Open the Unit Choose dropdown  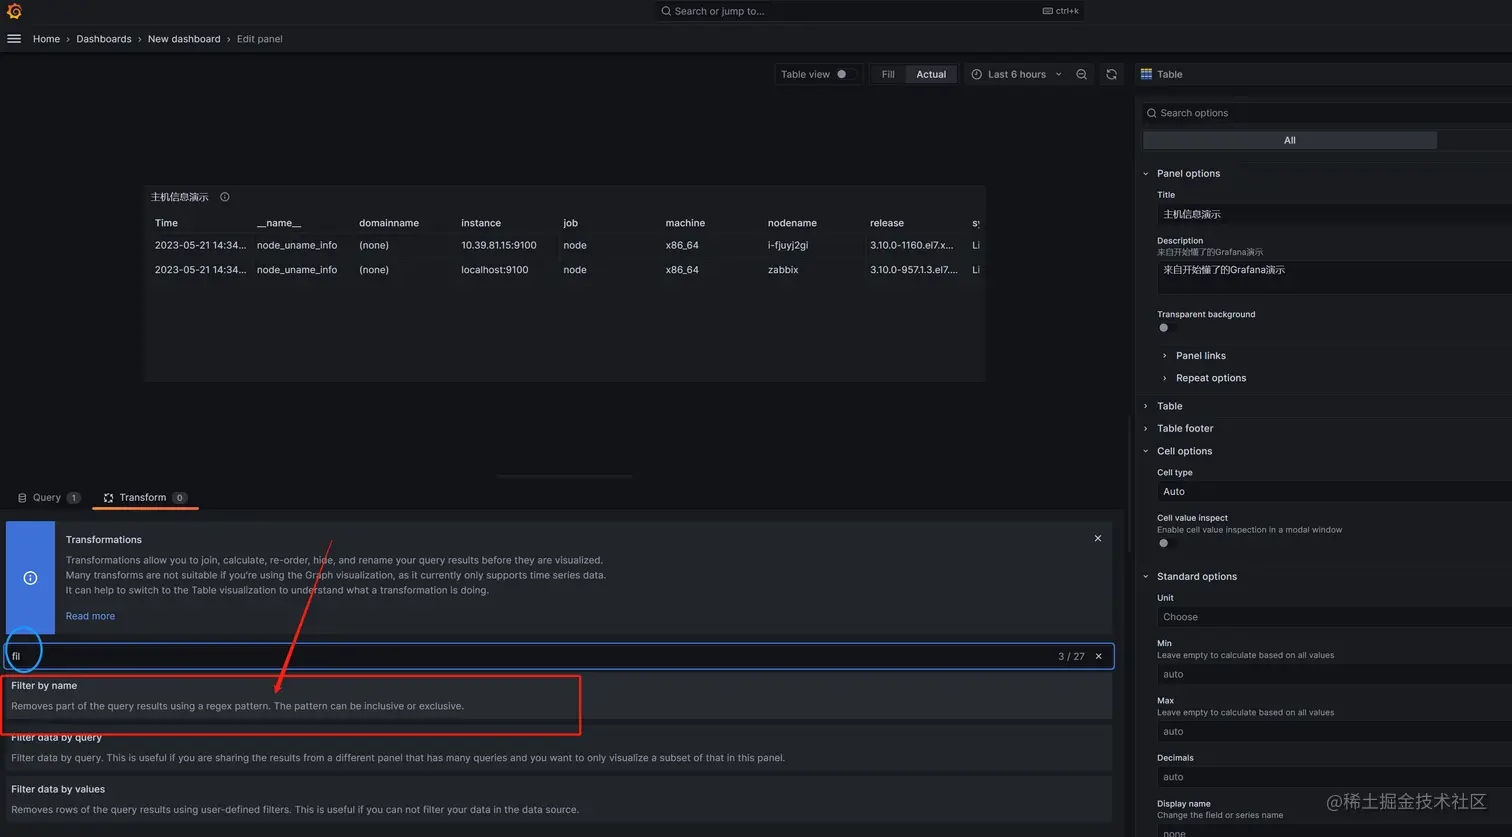[x=1334, y=617]
